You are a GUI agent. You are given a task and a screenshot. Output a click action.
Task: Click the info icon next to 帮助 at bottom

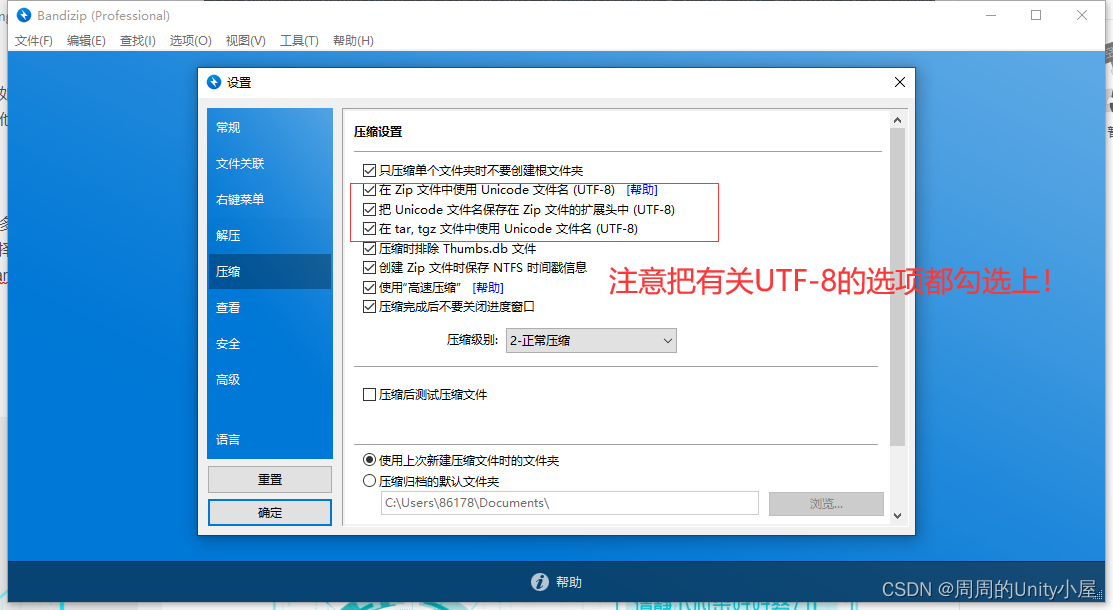pos(539,582)
